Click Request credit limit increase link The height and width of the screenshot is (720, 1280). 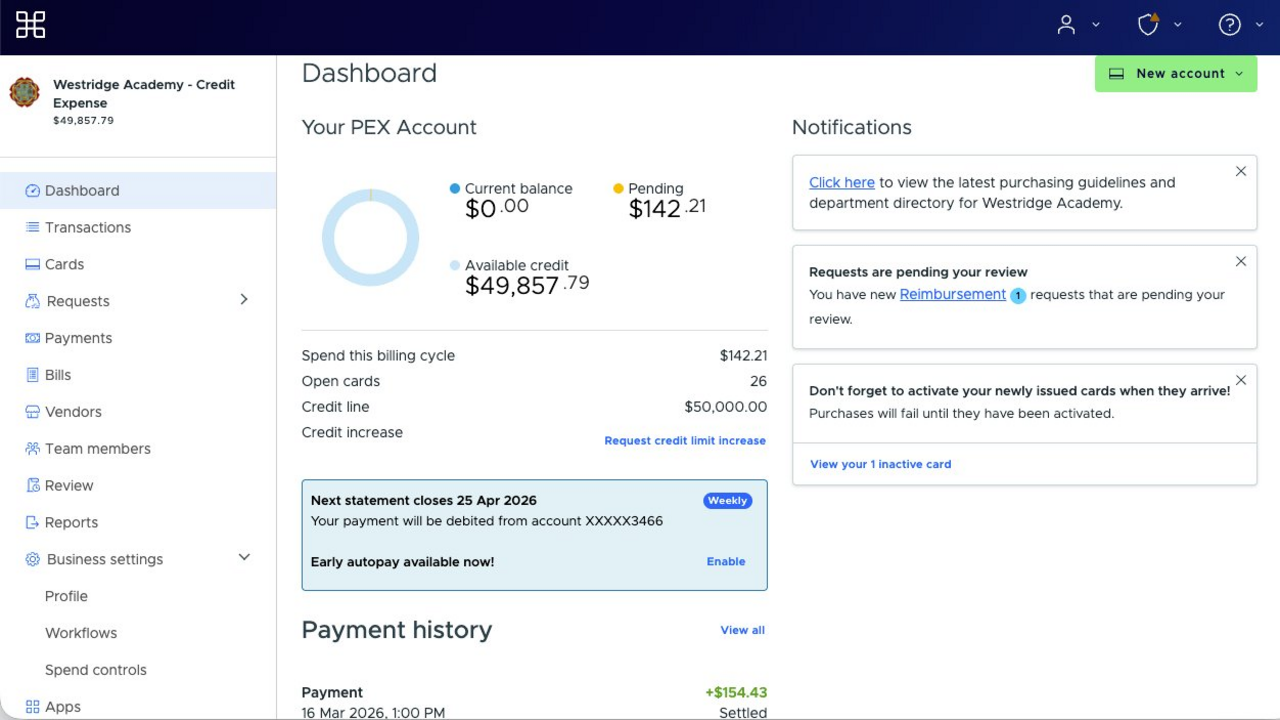tap(685, 441)
